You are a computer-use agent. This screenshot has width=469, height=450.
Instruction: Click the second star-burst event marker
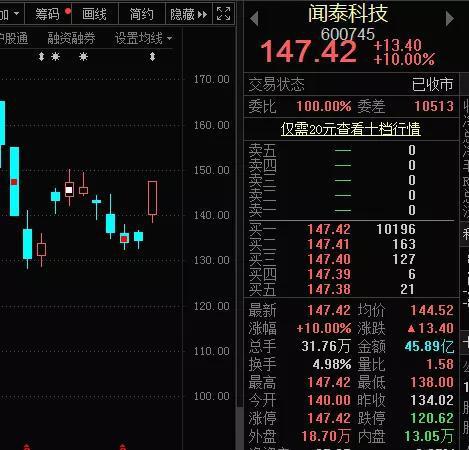coord(83,57)
